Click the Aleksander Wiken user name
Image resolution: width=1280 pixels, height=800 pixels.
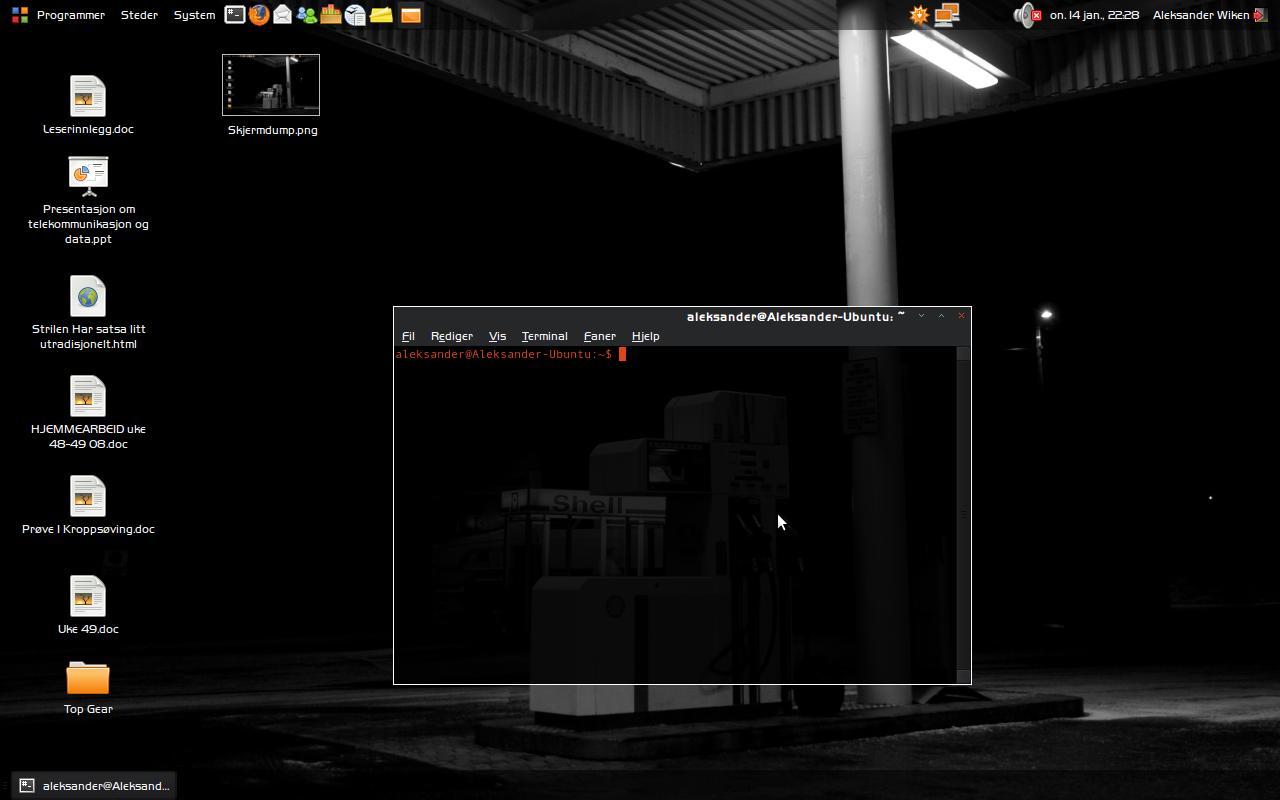coord(1201,15)
